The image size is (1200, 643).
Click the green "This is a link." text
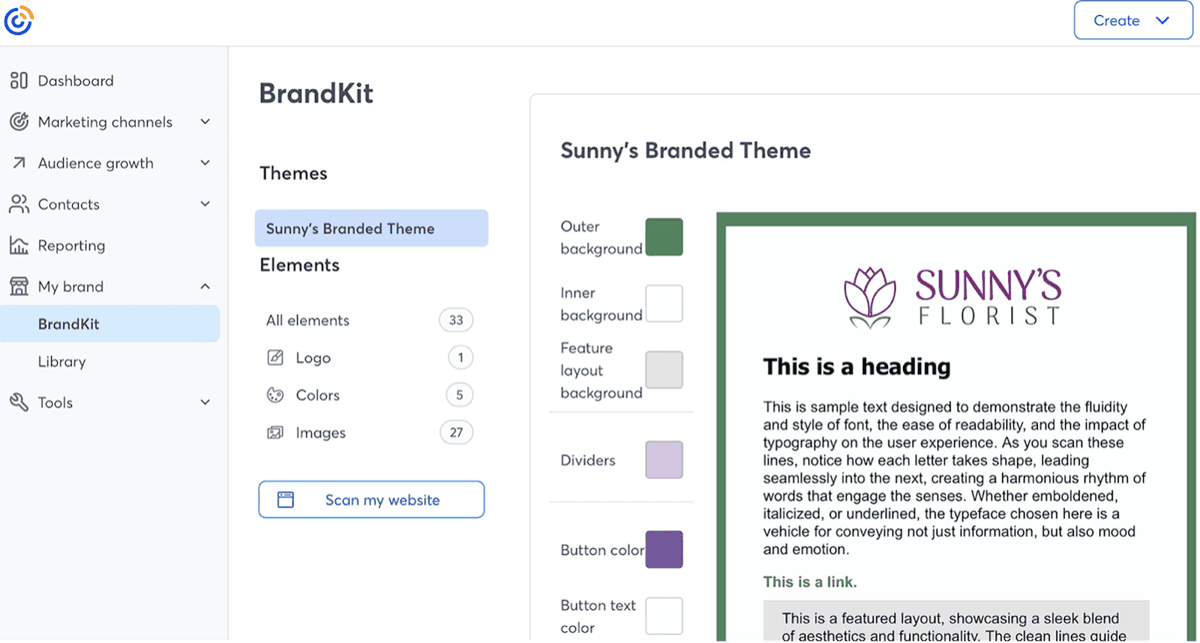click(x=810, y=581)
